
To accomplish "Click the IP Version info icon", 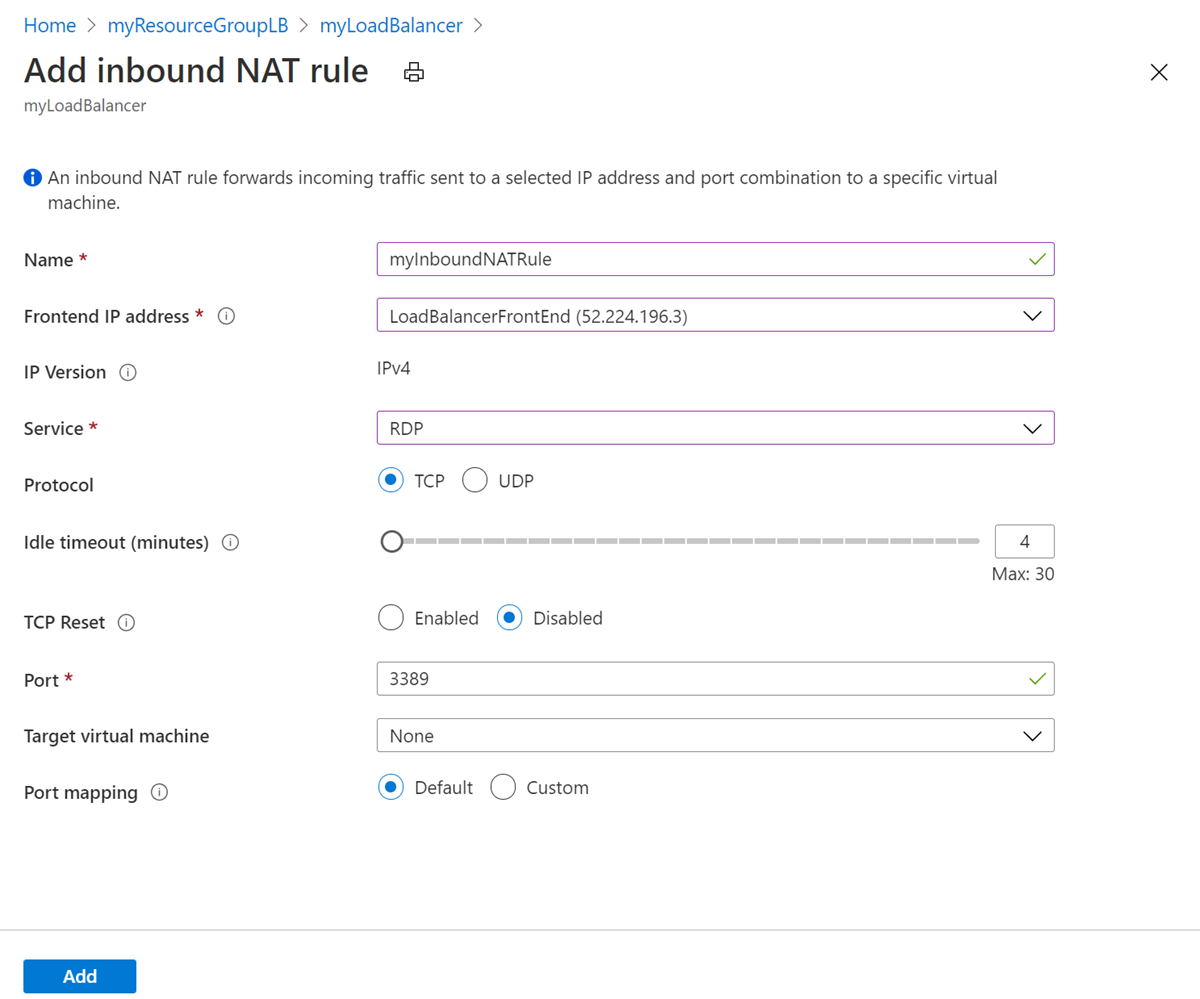I will click(129, 371).
